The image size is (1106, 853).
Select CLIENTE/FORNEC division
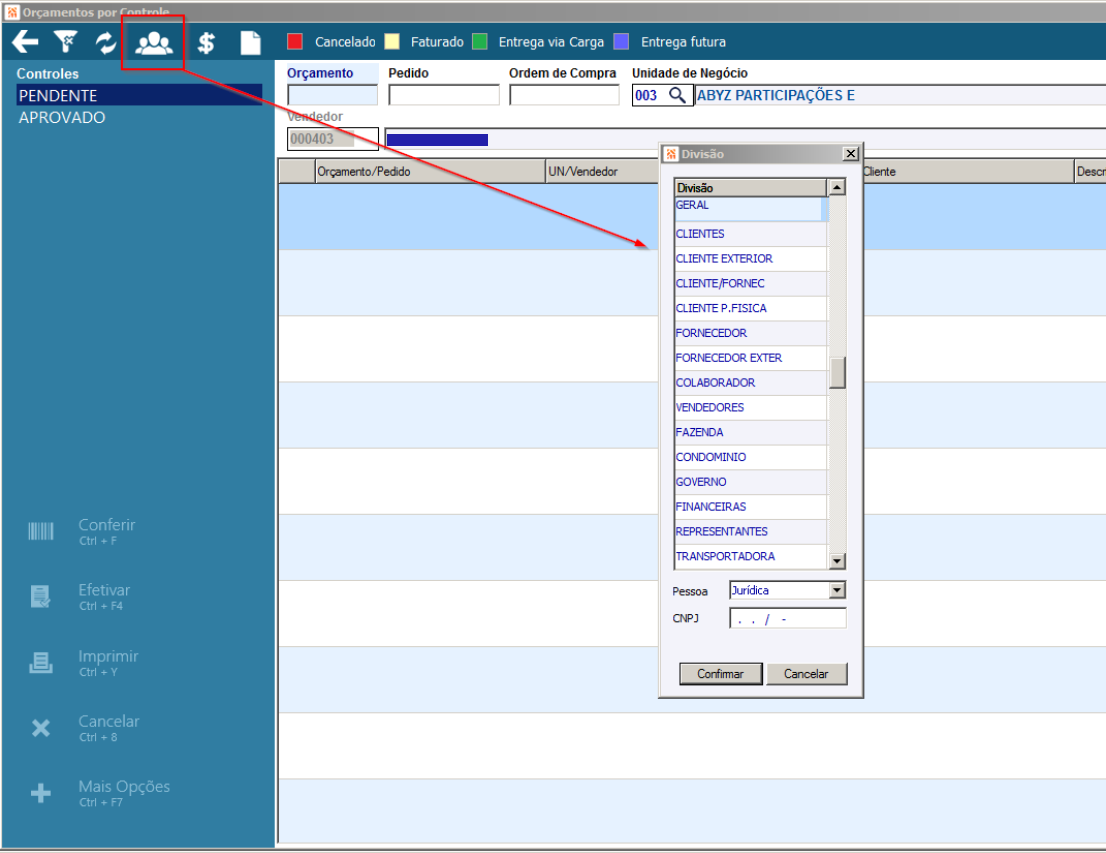750,284
